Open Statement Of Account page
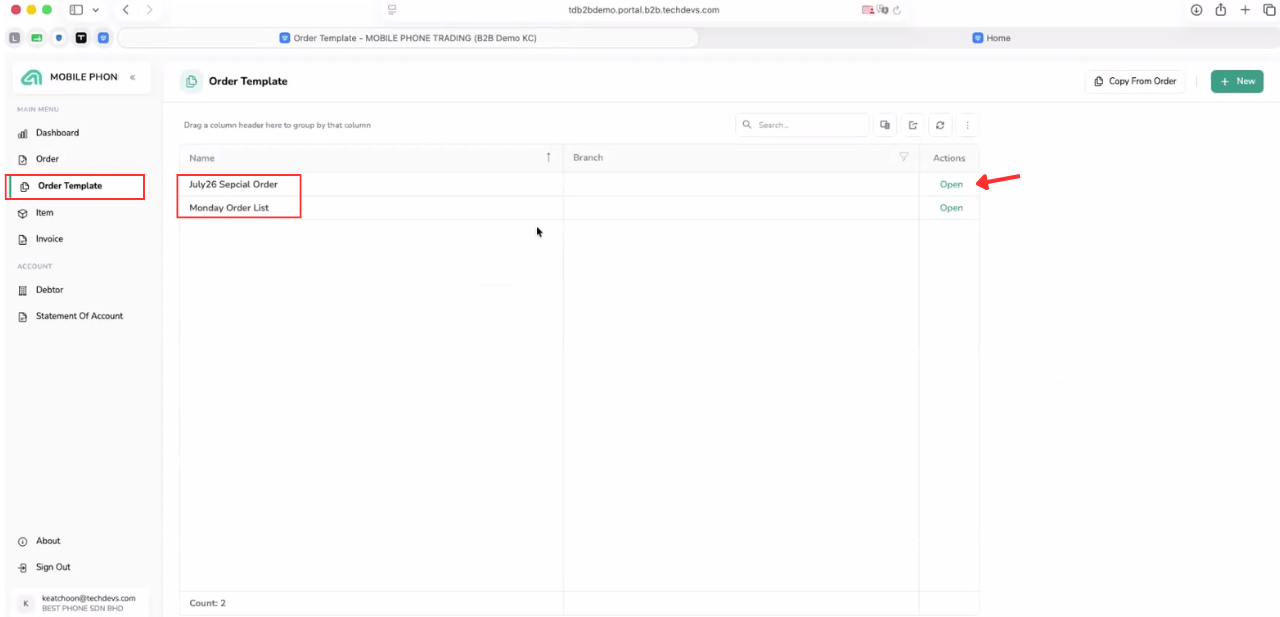The image size is (1280, 617). point(79,316)
